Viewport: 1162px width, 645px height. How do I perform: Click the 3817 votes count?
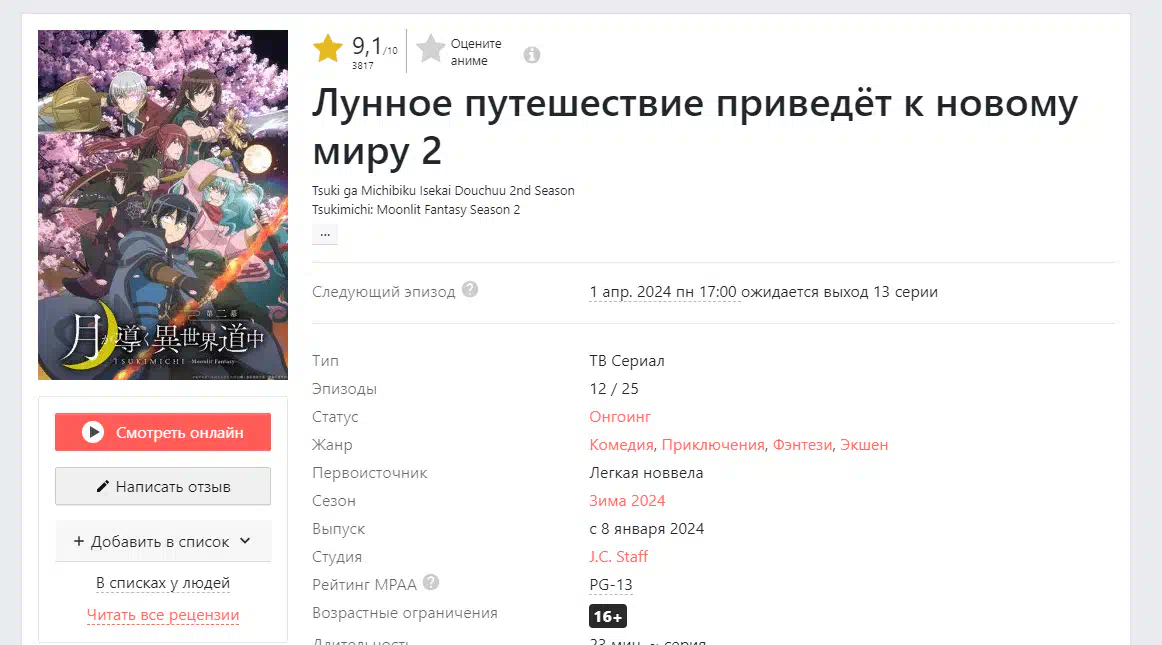pyautogui.click(x=362, y=65)
